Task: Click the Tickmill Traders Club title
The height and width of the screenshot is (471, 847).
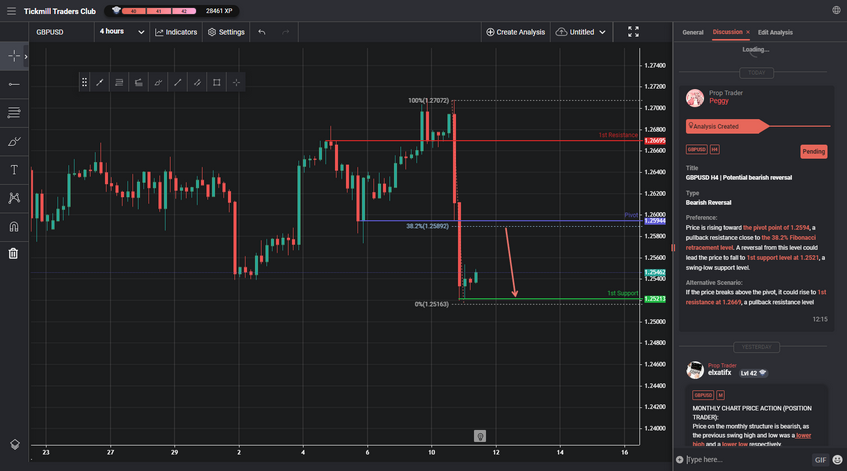Action: 59,11
